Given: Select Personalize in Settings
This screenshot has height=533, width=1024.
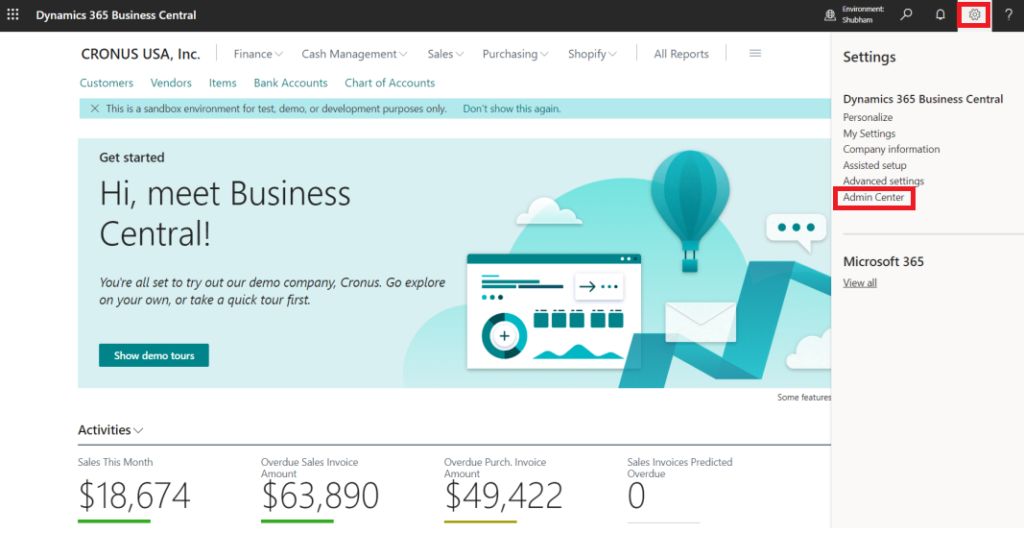Looking at the screenshot, I should [x=867, y=118].
